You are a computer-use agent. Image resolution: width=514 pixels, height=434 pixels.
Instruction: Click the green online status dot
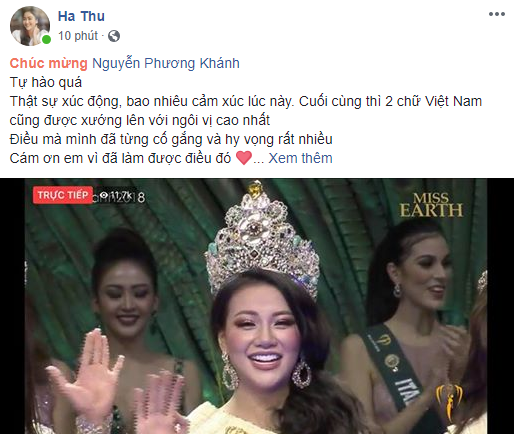(46, 39)
